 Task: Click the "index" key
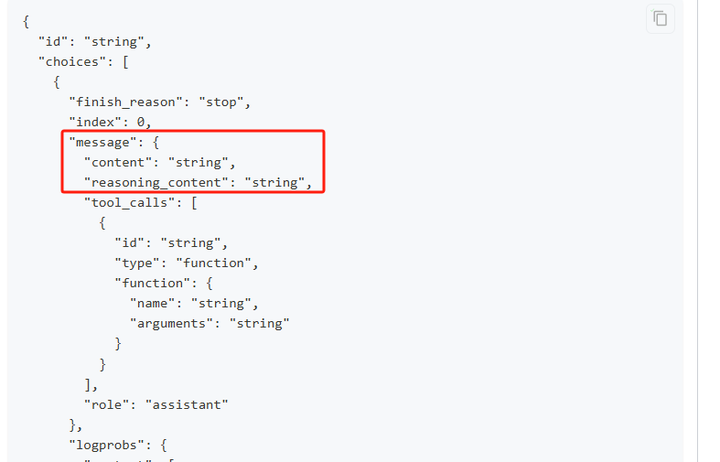pos(95,121)
